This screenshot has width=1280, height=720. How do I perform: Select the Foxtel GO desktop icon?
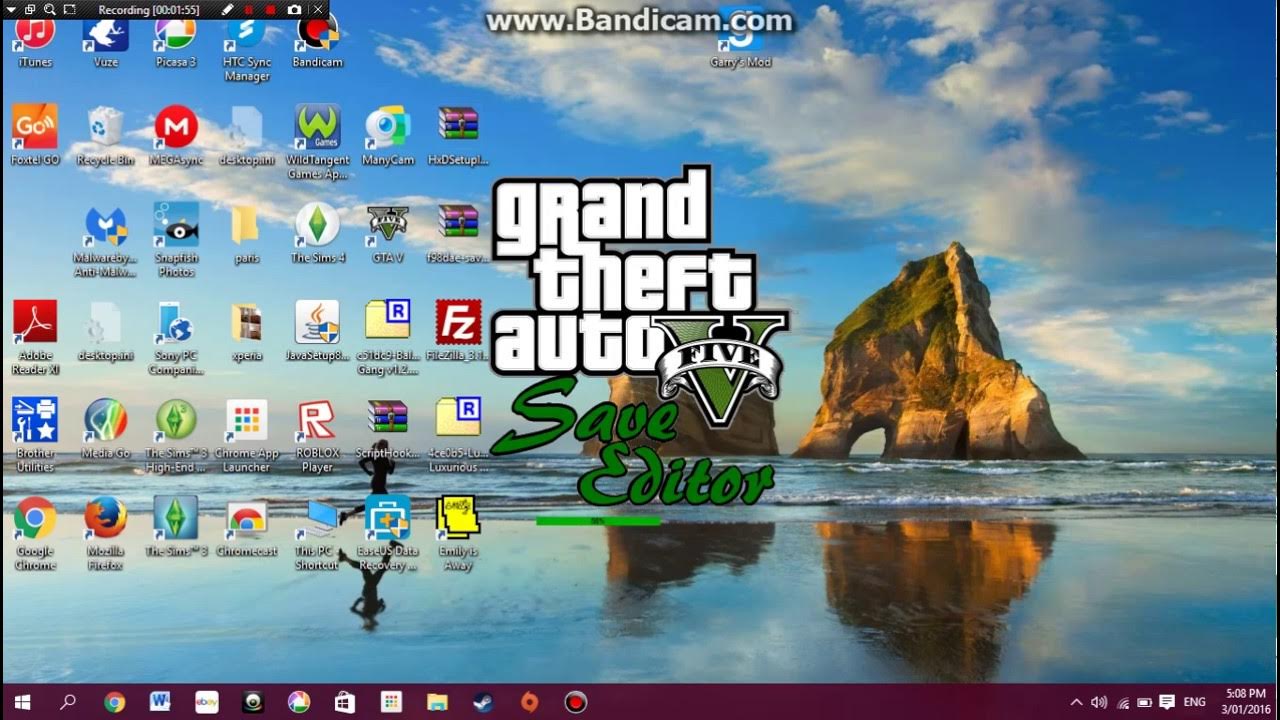tap(35, 136)
